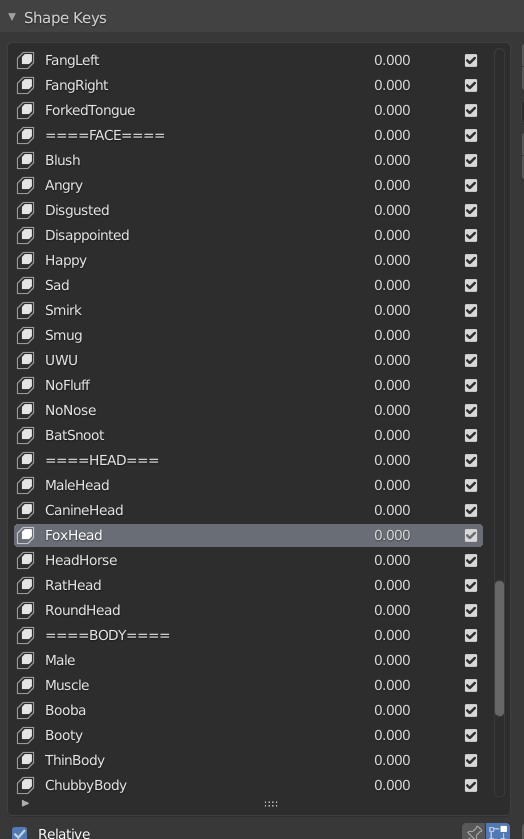Disable the Angry shape key checkbox
The width and height of the screenshot is (524, 839).
(470, 185)
